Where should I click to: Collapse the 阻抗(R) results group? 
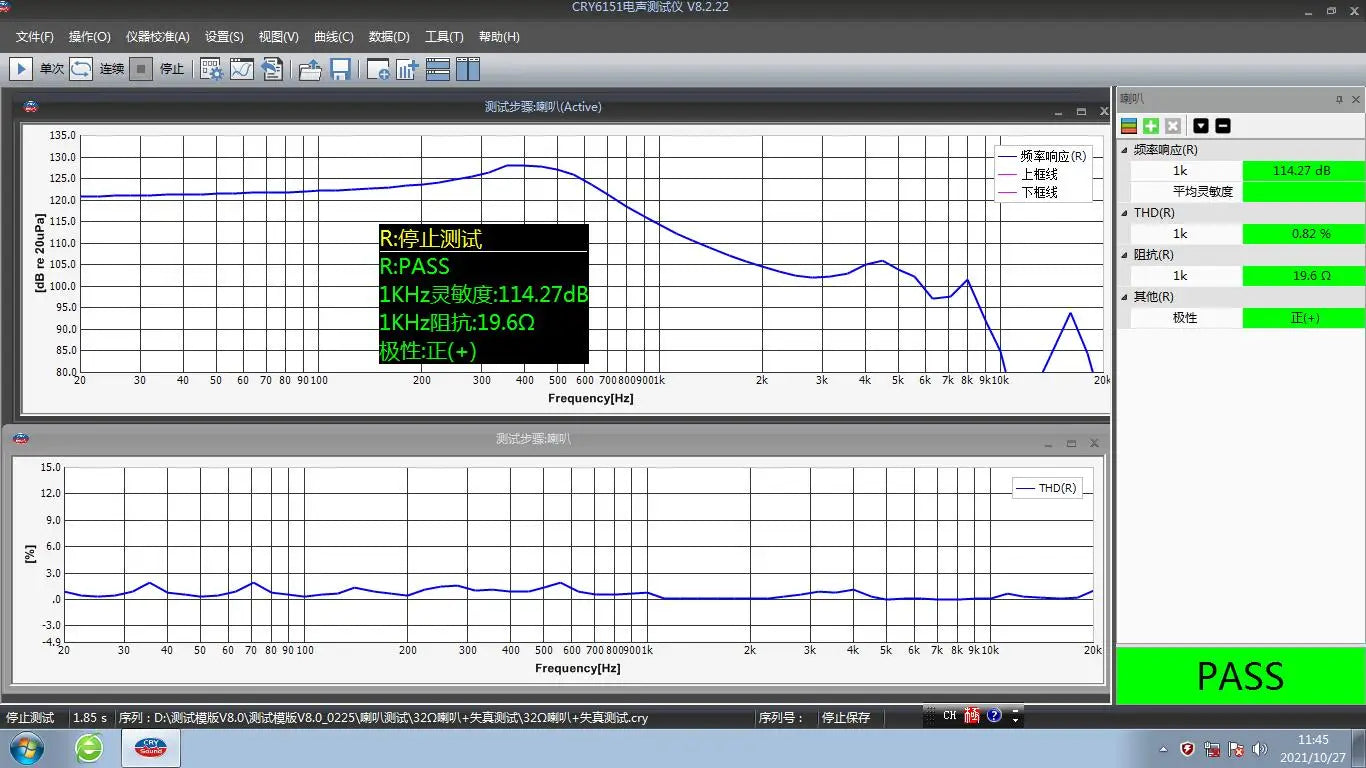click(1124, 255)
